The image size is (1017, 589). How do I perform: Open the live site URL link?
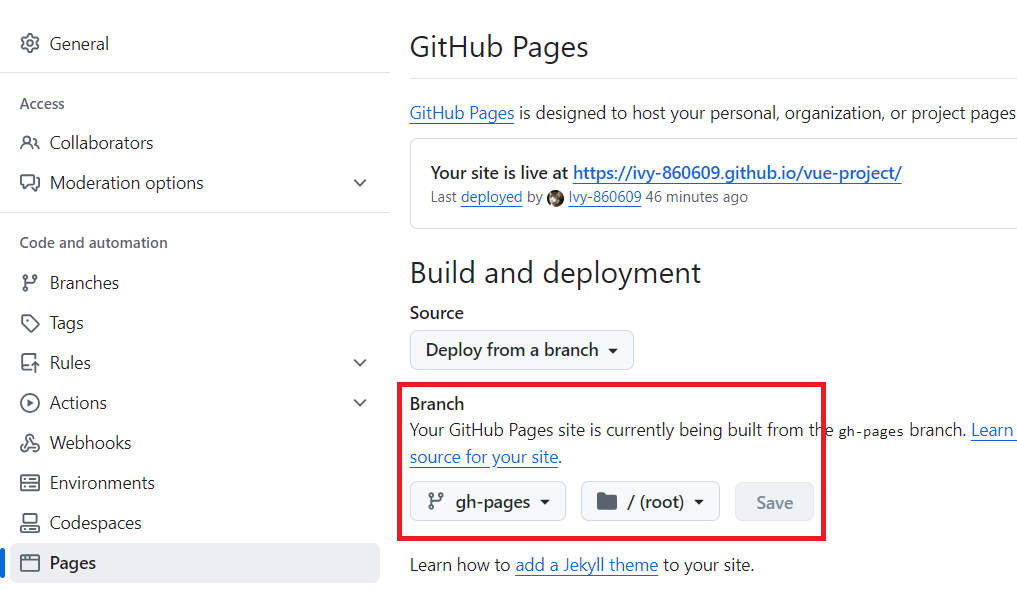tap(737, 173)
